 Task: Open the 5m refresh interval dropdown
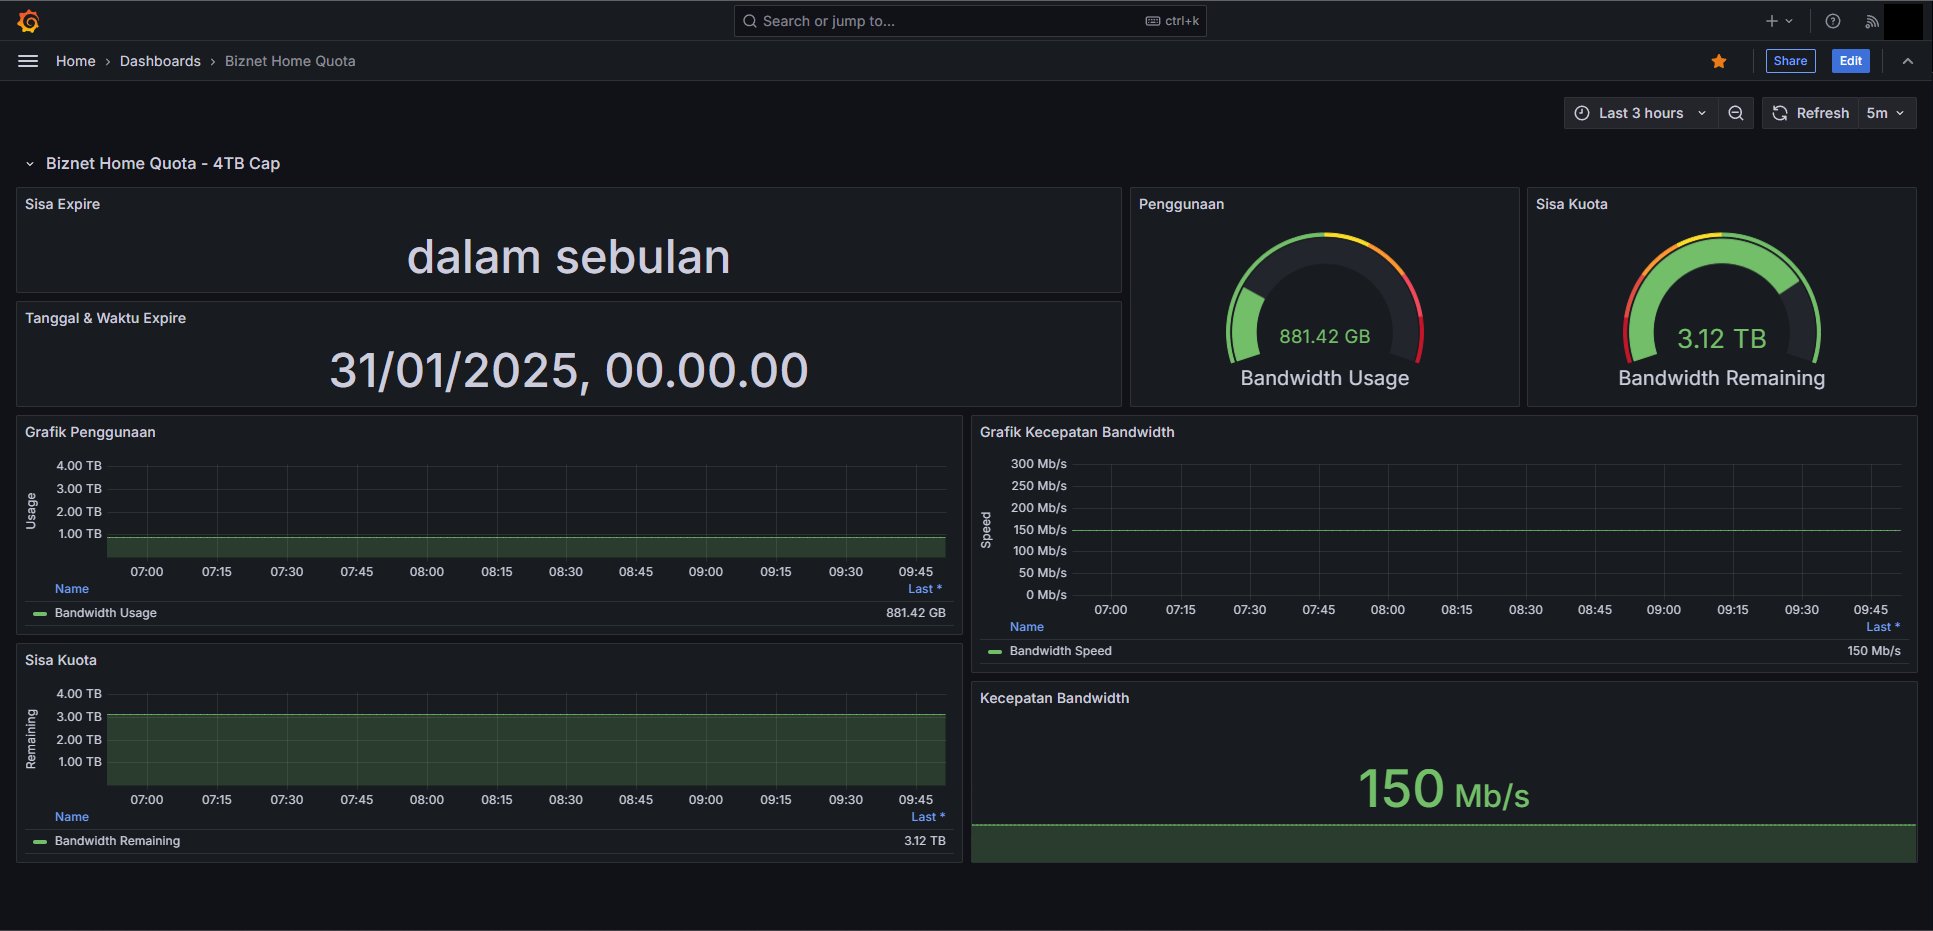pos(1886,113)
